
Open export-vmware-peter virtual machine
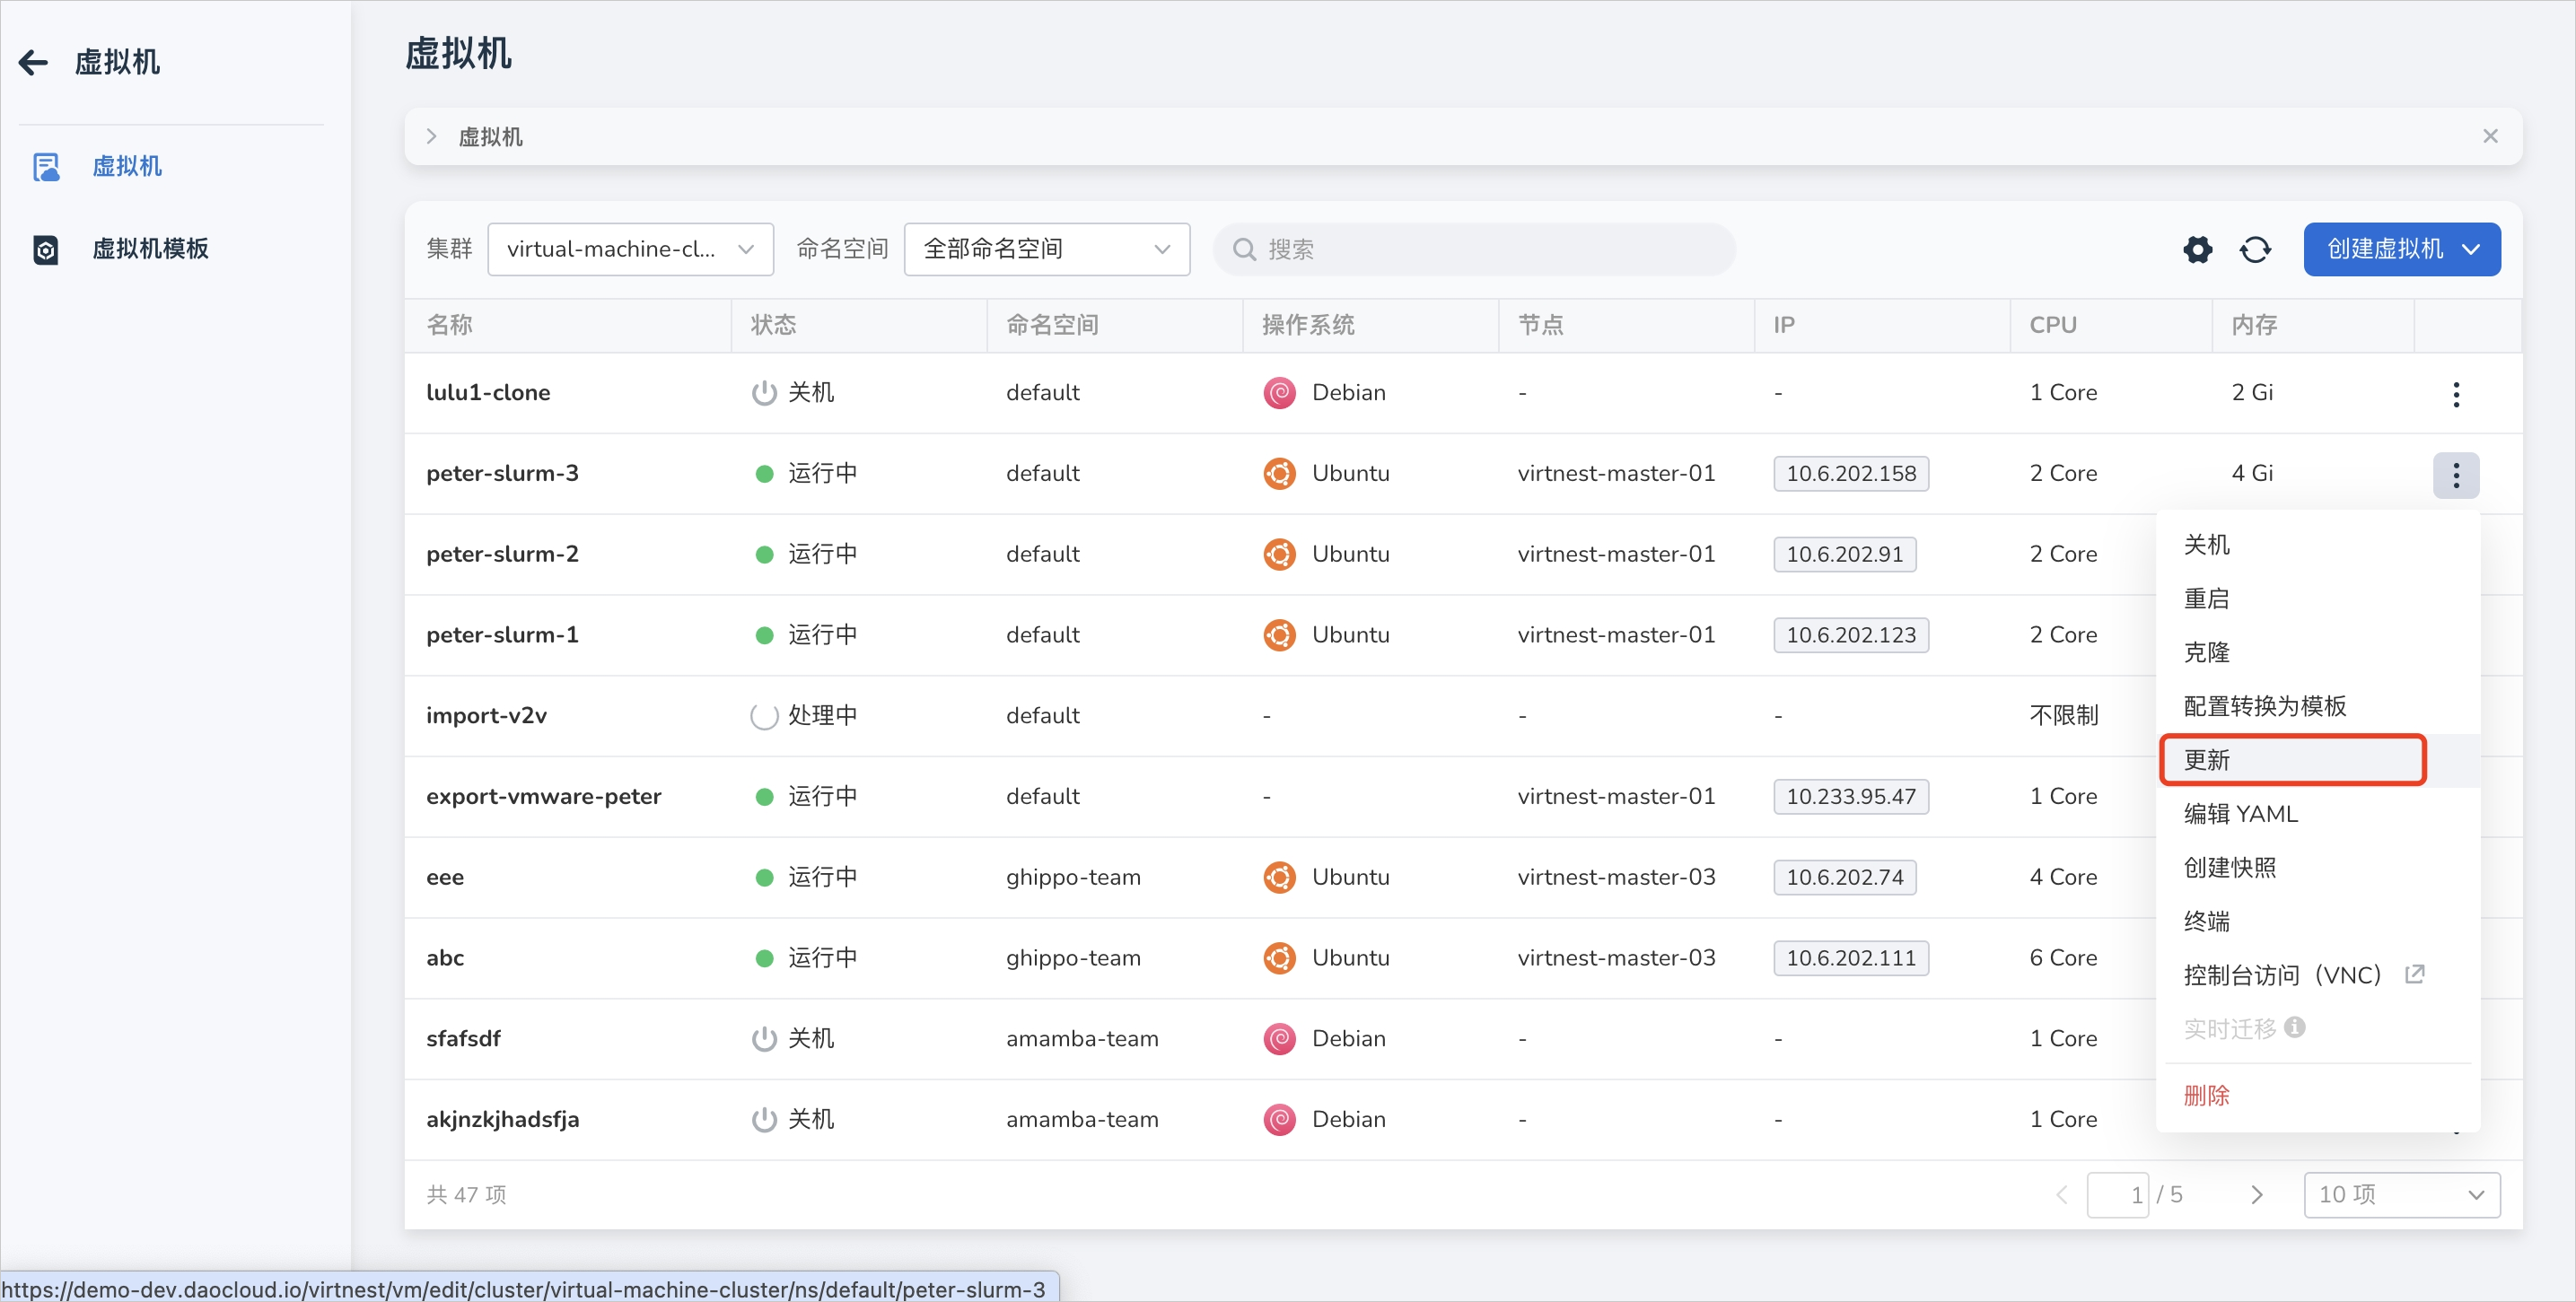coord(544,797)
